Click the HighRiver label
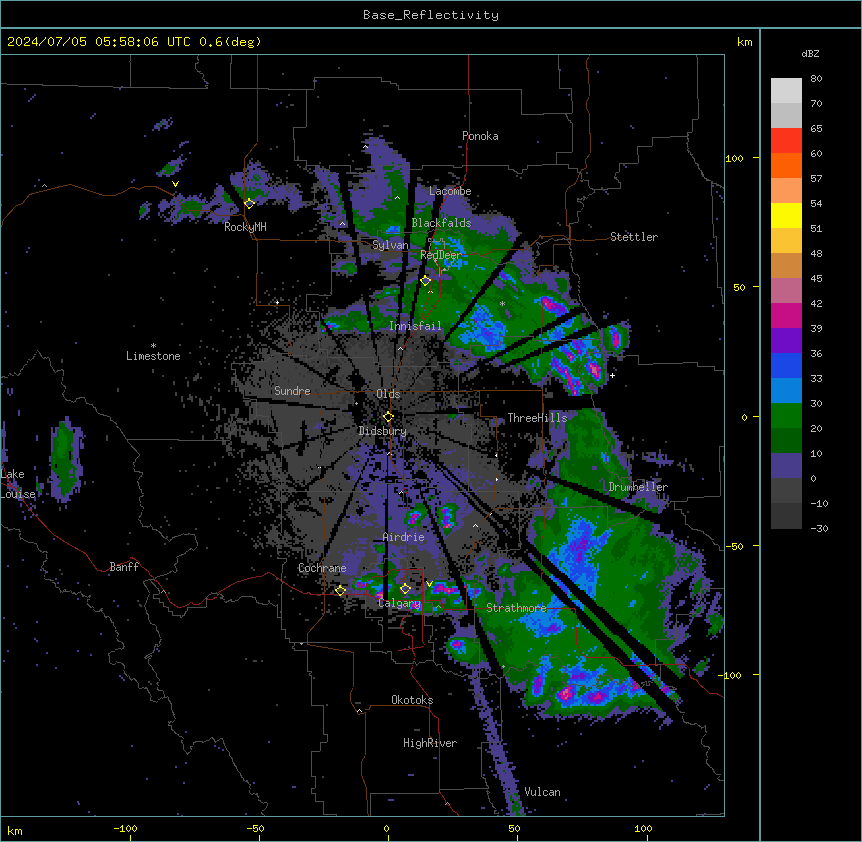Screen dimensions: 862x842 [430, 743]
